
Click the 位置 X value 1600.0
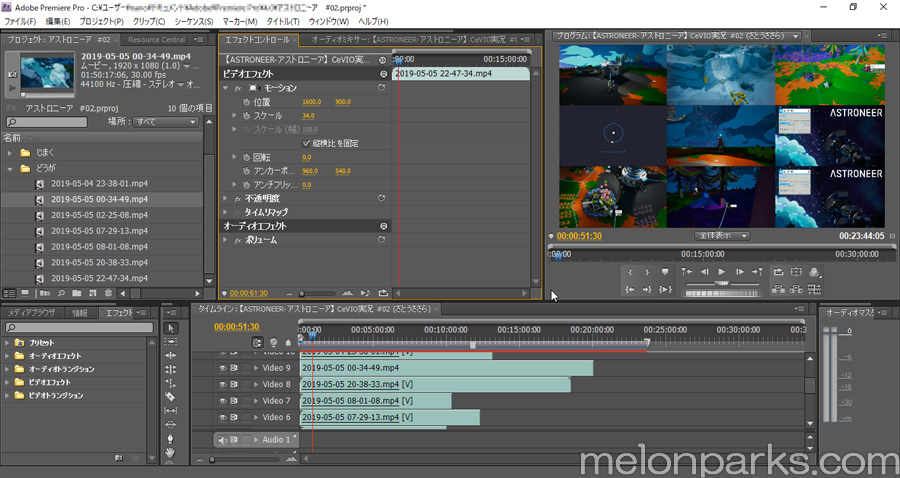[312, 102]
